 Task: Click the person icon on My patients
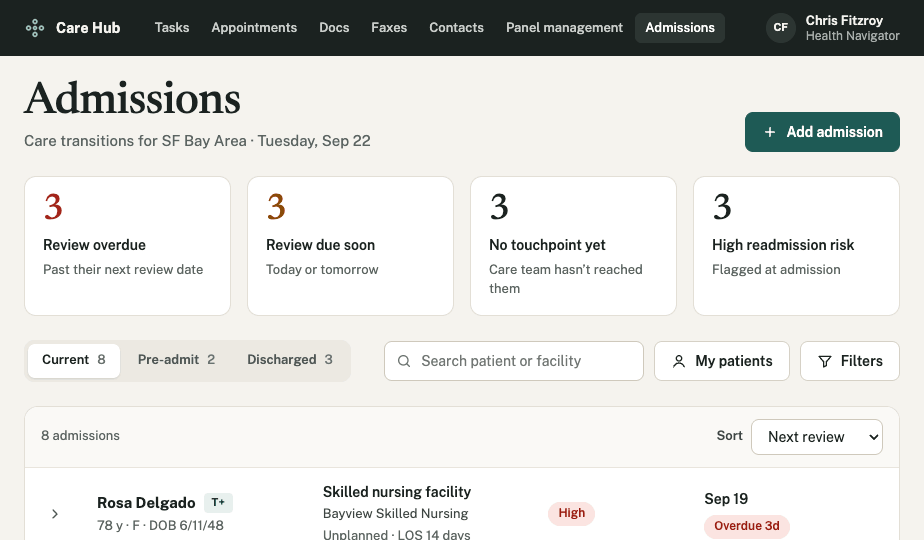click(679, 361)
